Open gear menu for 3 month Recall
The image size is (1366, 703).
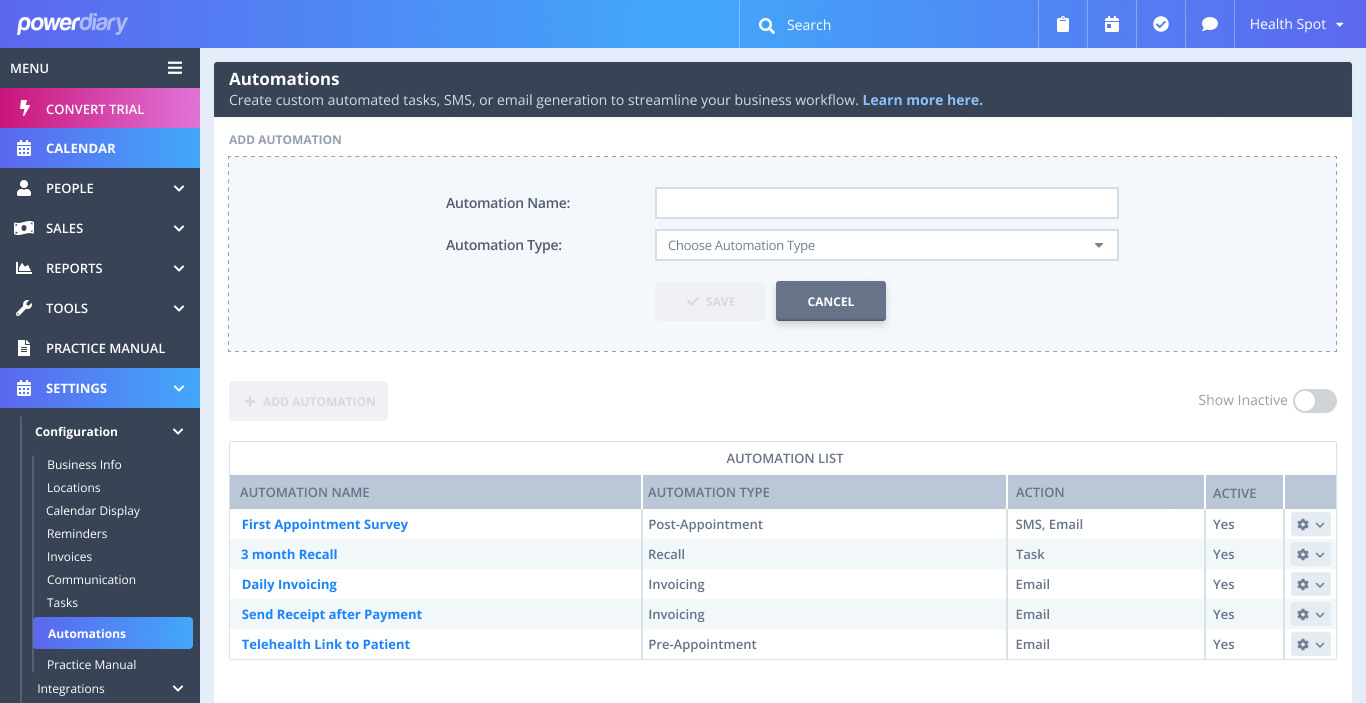coord(1310,555)
